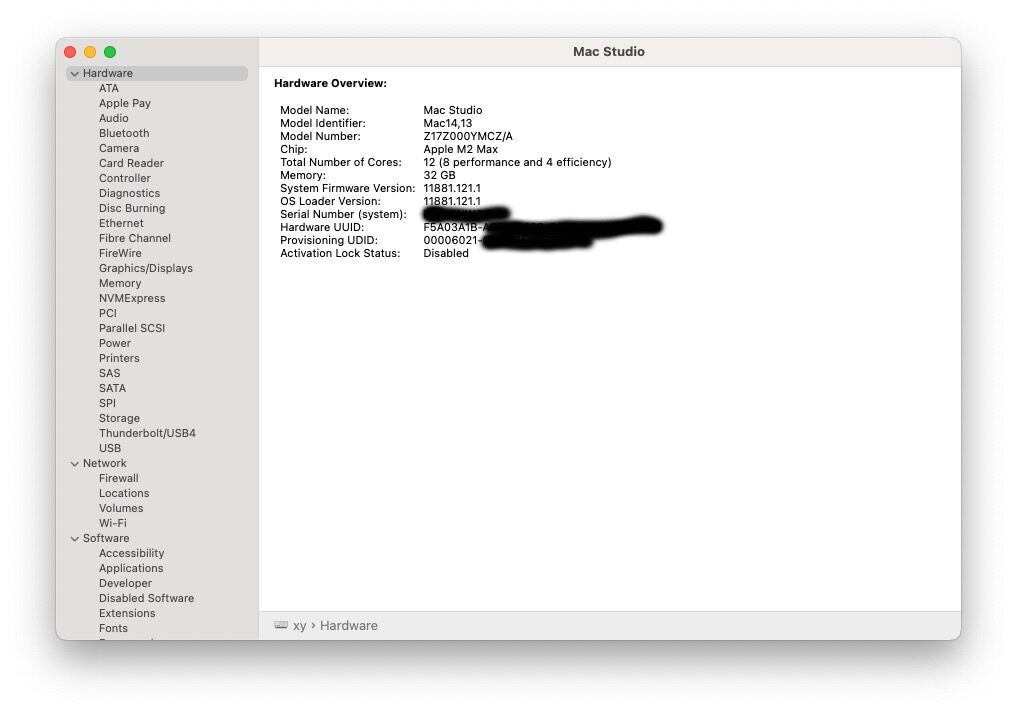This screenshot has height=714, width=1017.
Task: Open Card Reader information
Action: [x=131, y=163]
